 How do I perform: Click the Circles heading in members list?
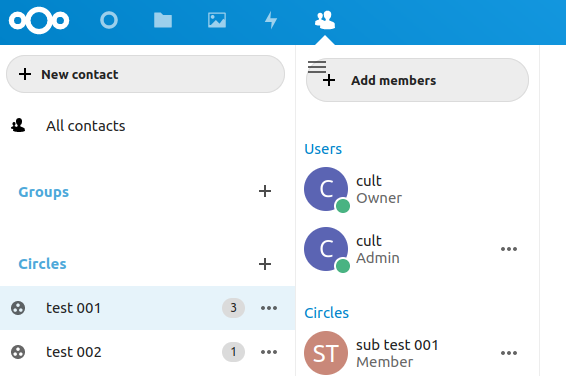click(x=327, y=313)
